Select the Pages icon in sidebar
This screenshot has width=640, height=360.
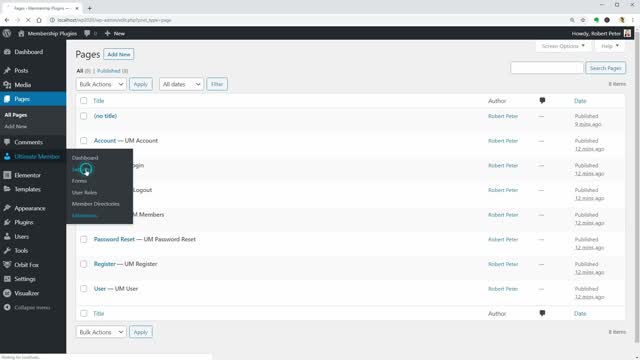pos(7,99)
